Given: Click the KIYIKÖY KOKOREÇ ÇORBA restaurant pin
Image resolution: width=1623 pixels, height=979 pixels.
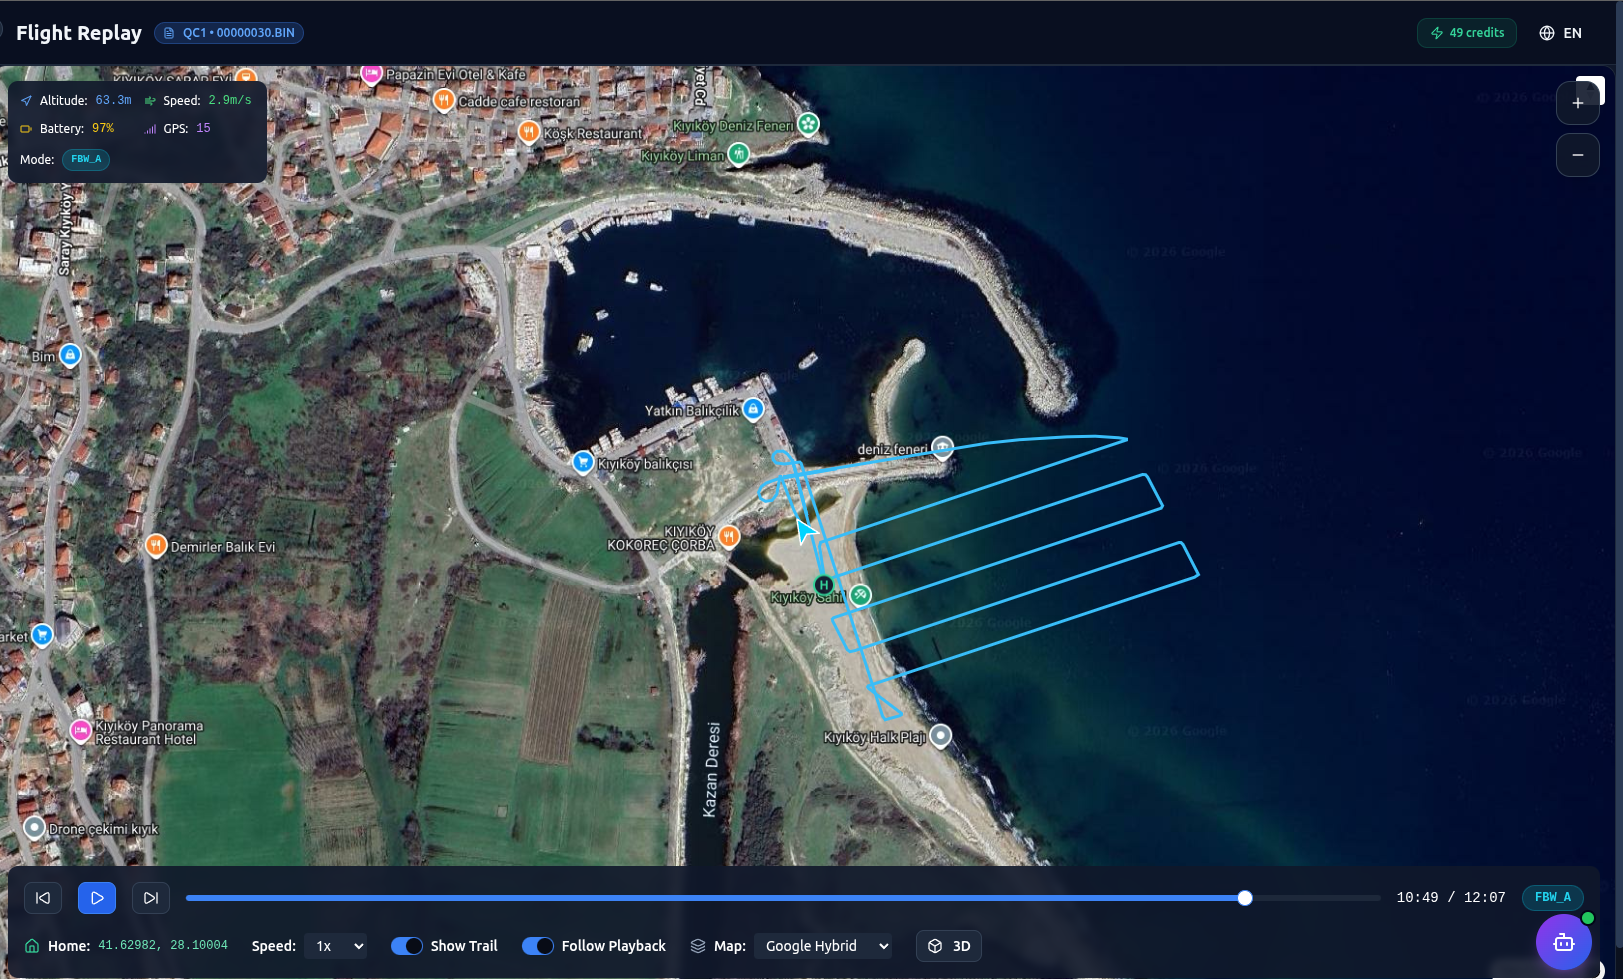Looking at the screenshot, I should coord(729,536).
